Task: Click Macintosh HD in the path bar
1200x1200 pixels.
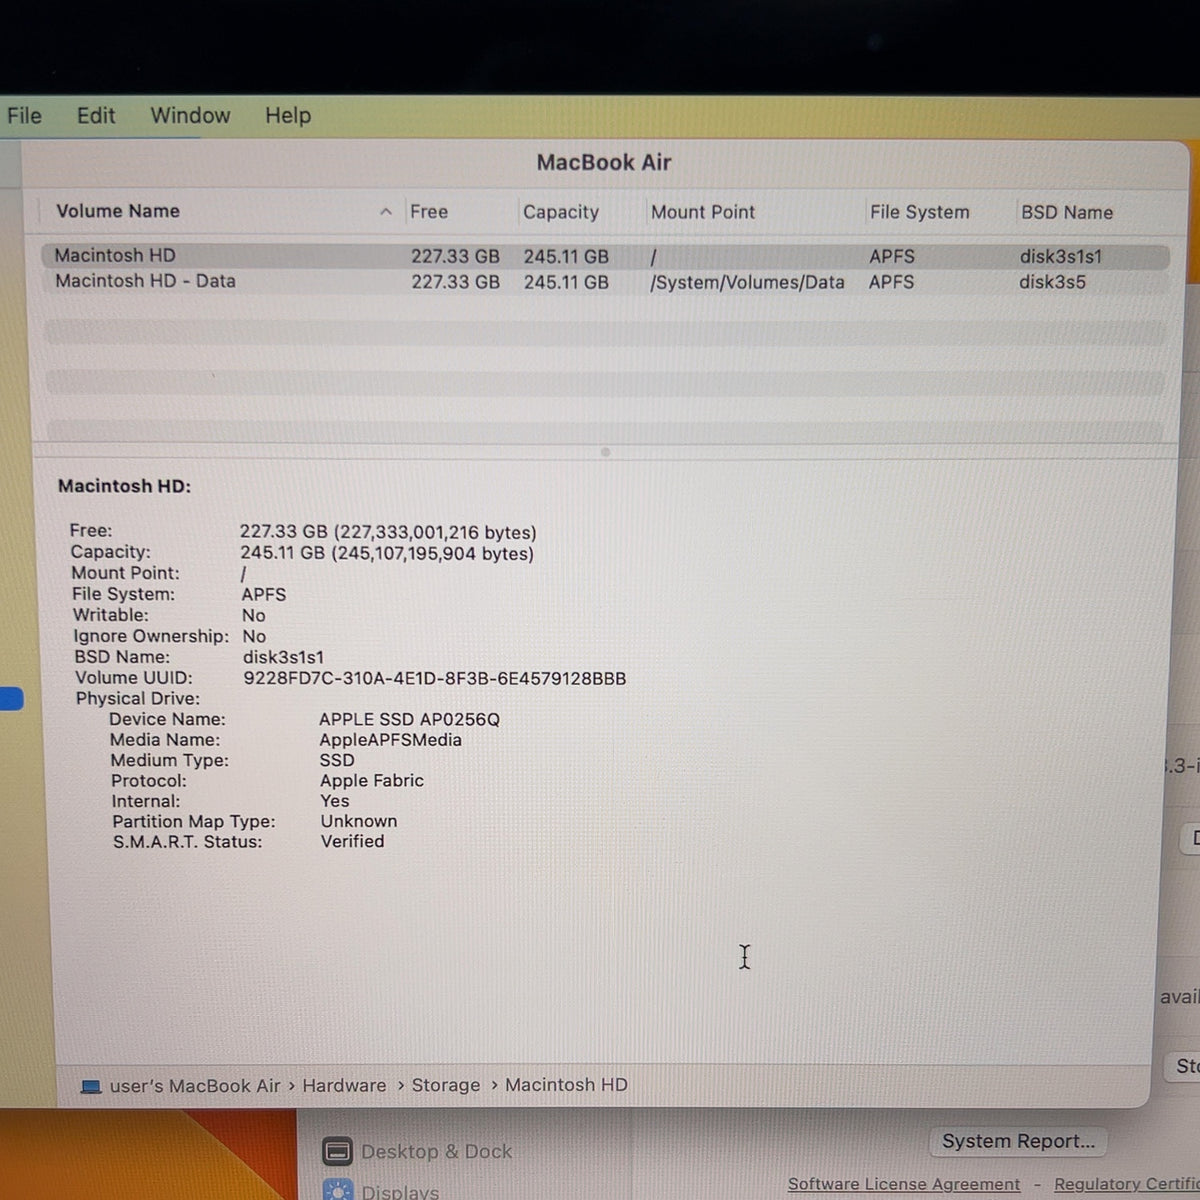Action: coord(566,1085)
